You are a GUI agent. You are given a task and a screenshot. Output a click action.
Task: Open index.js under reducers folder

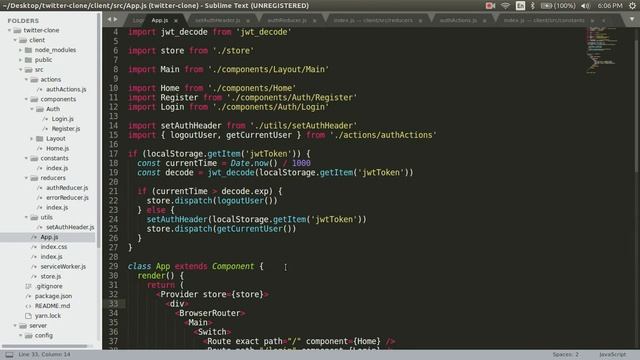[x=57, y=207]
